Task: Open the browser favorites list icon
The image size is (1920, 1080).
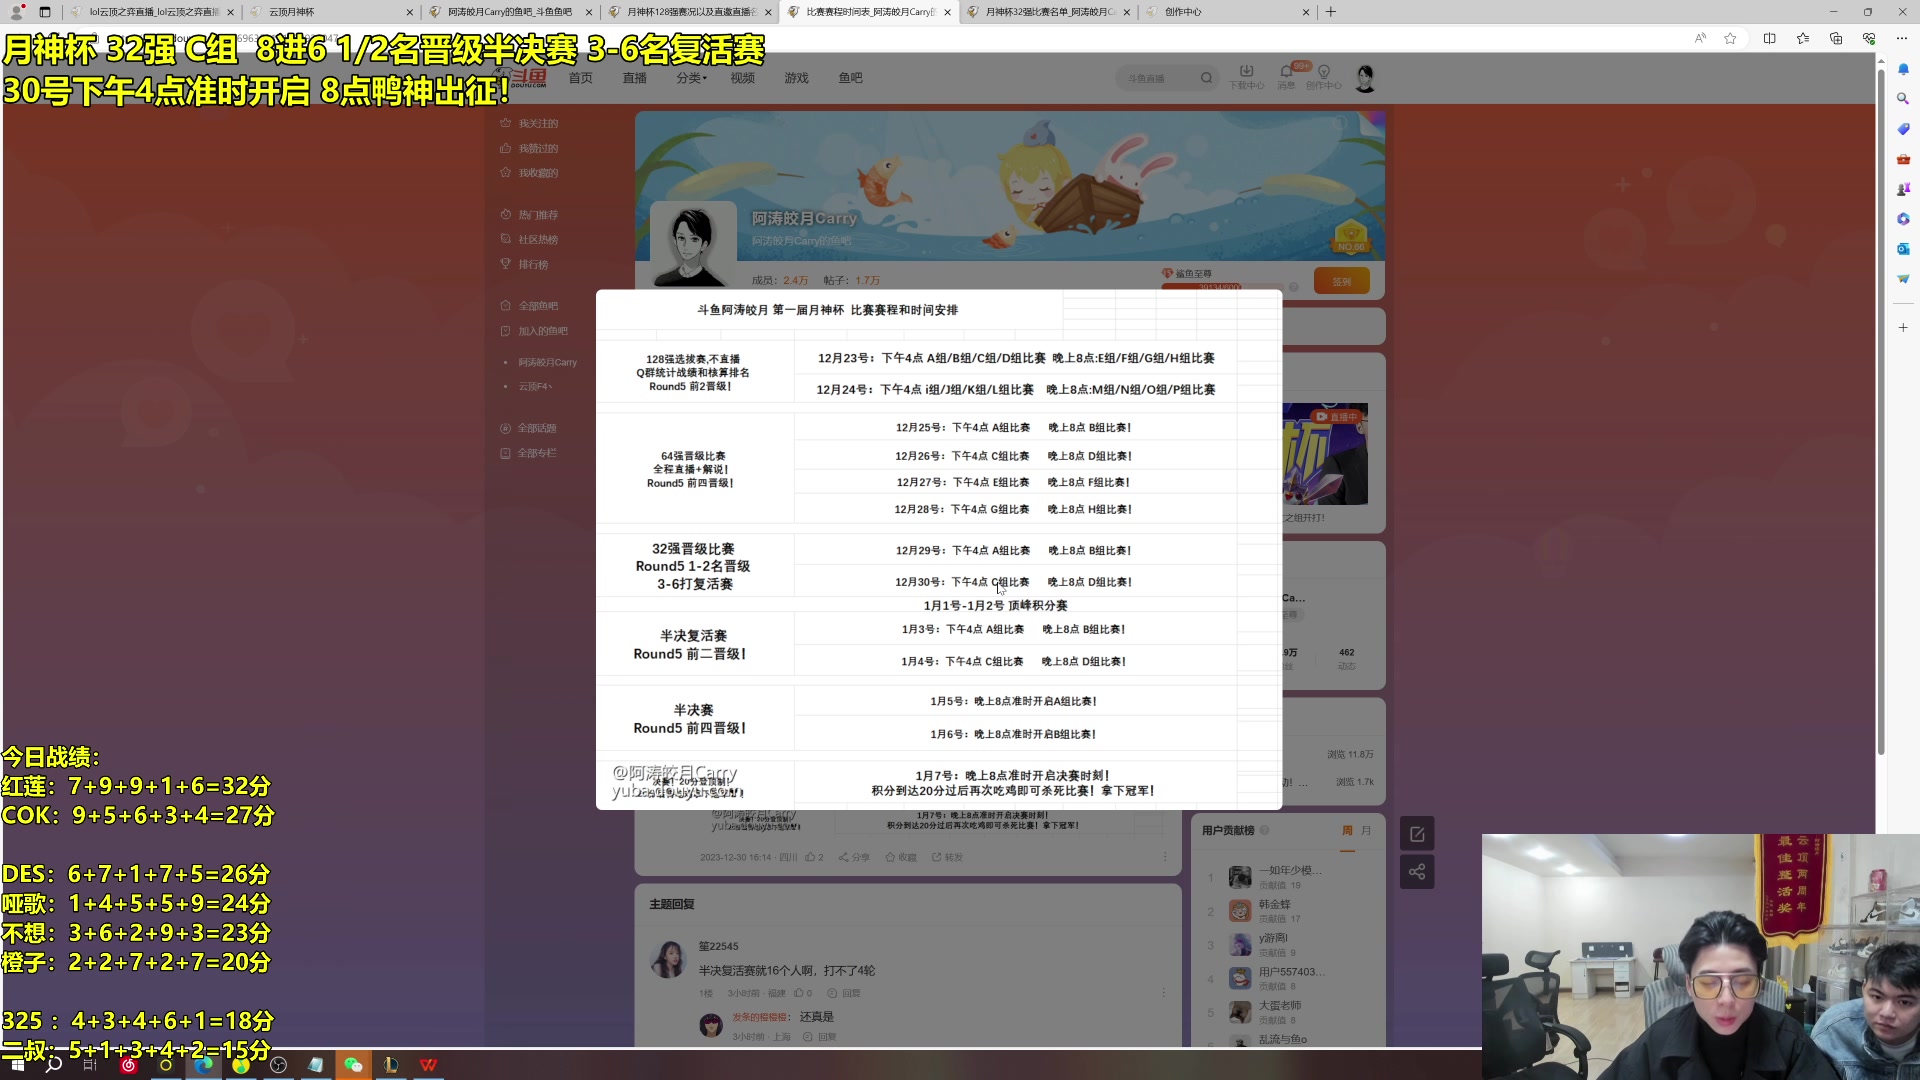Action: point(1802,38)
